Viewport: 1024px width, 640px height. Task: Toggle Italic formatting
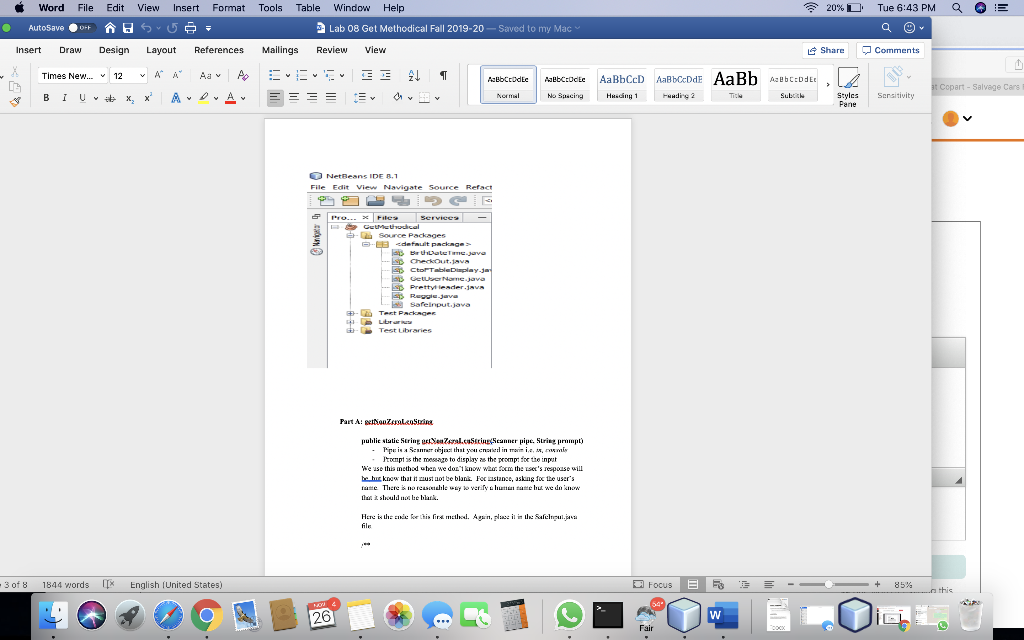coord(64,98)
